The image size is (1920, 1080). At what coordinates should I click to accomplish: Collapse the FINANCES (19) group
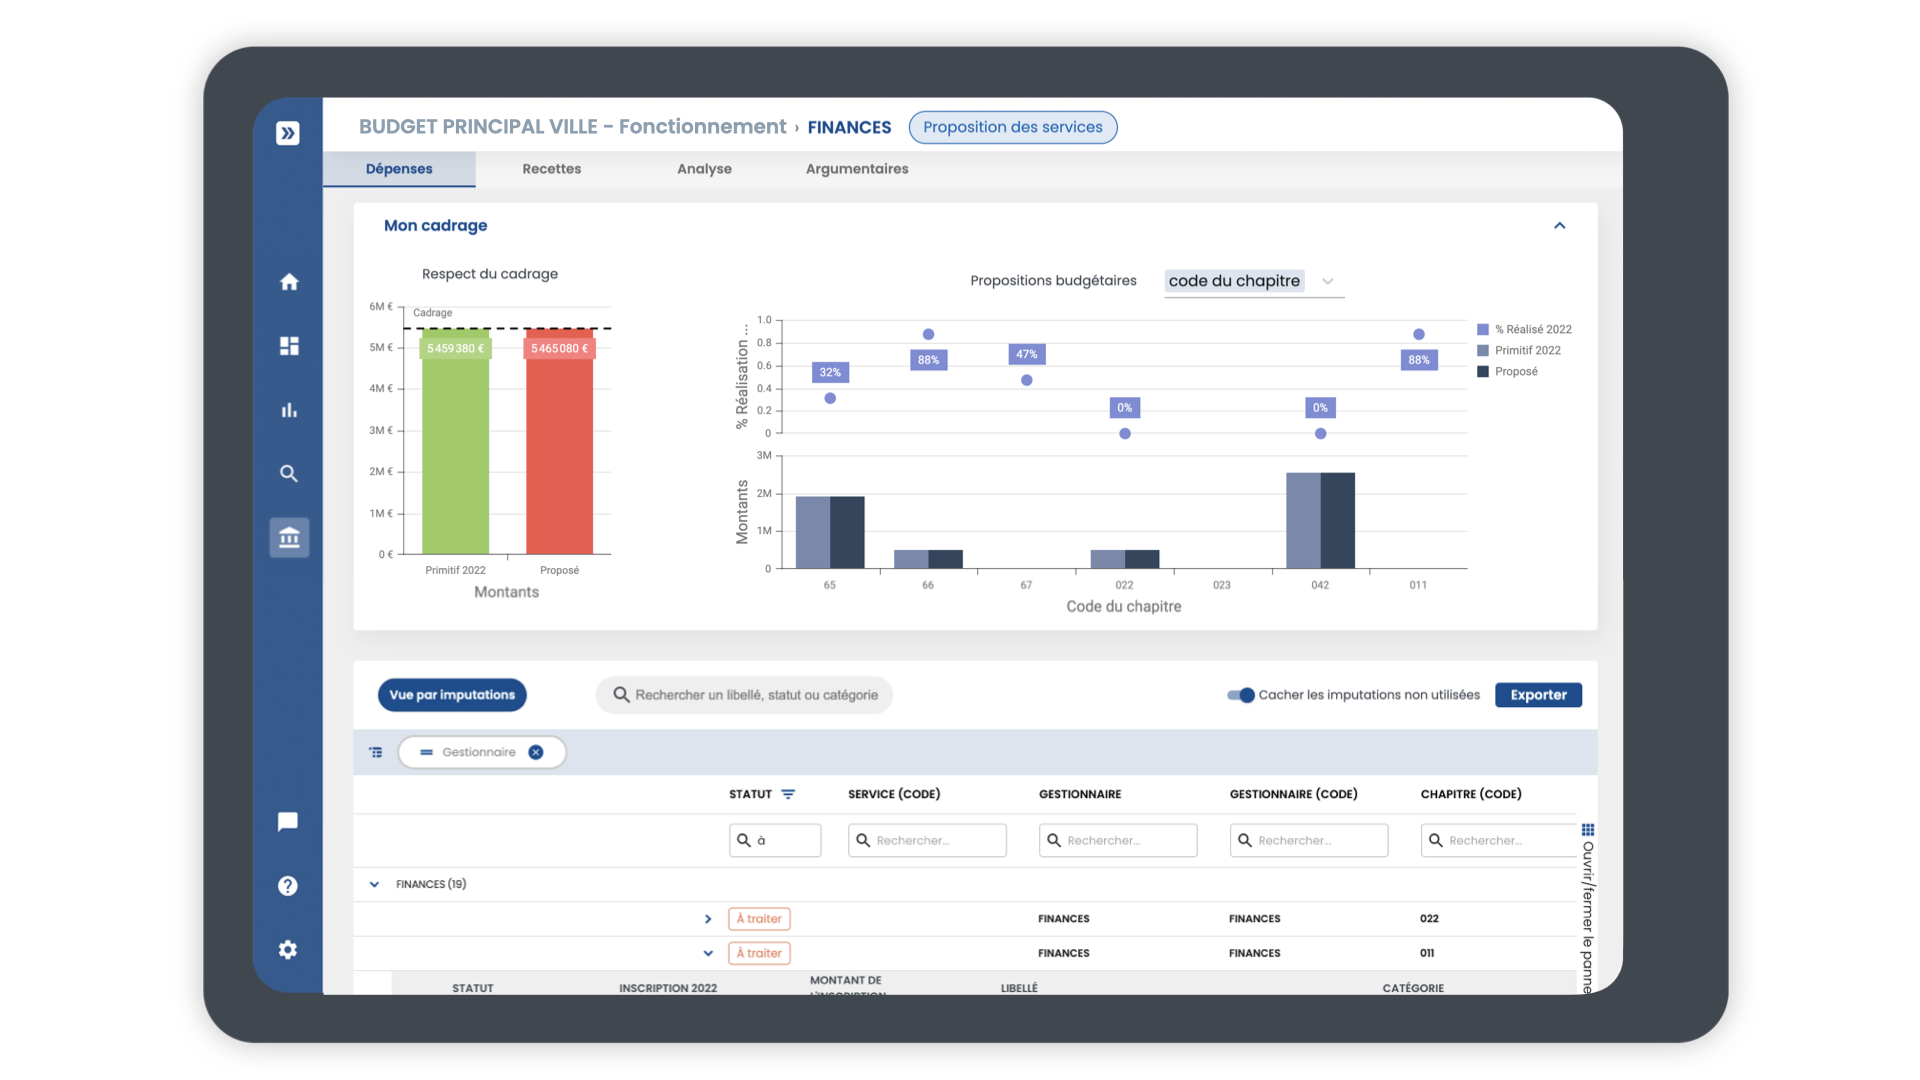[x=375, y=884]
